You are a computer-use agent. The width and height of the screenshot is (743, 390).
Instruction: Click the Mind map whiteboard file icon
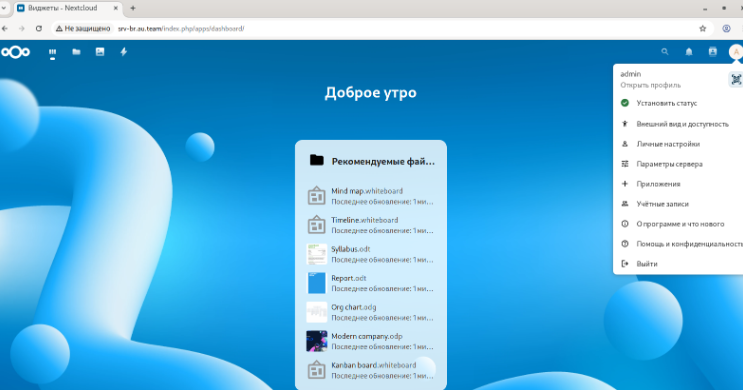[x=317, y=196]
